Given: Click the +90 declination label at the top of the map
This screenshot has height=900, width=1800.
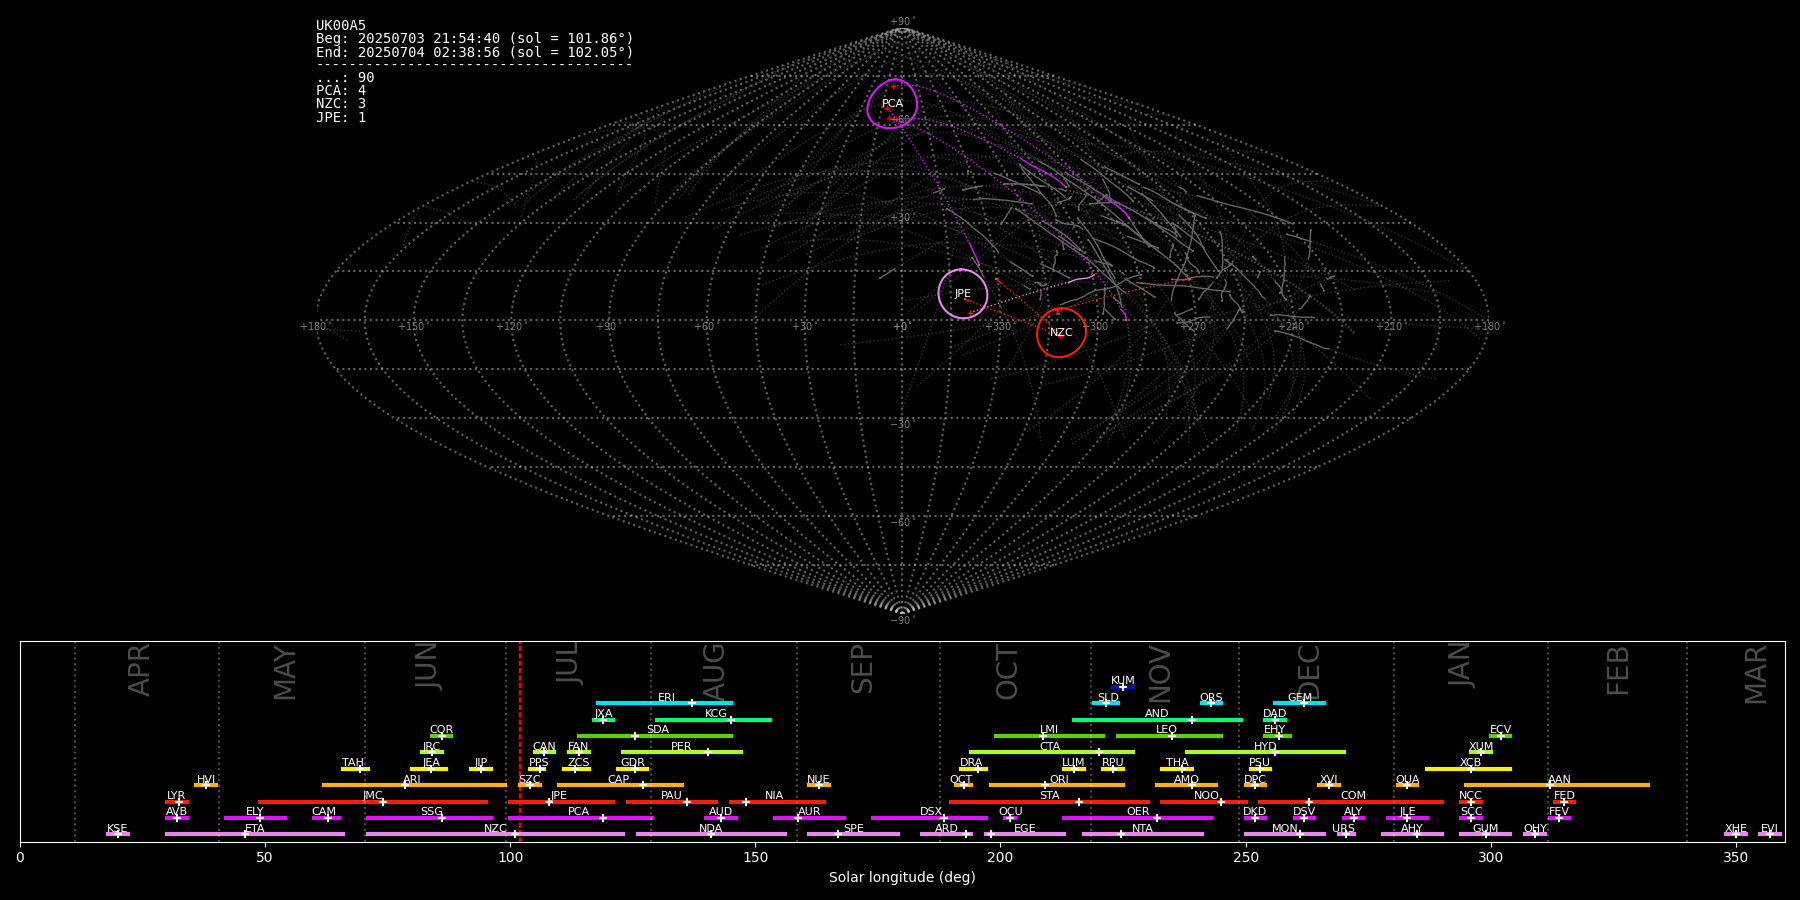Looking at the screenshot, I should [x=902, y=22].
